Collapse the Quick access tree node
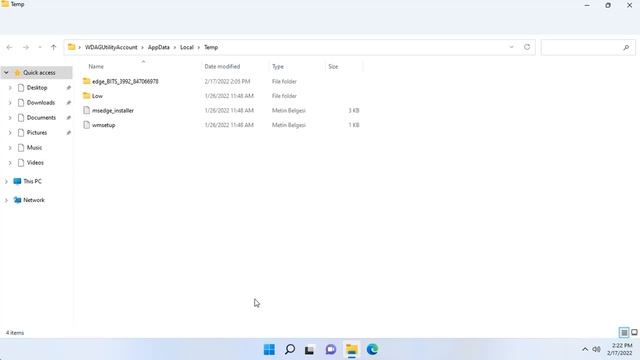 click(x=6, y=73)
